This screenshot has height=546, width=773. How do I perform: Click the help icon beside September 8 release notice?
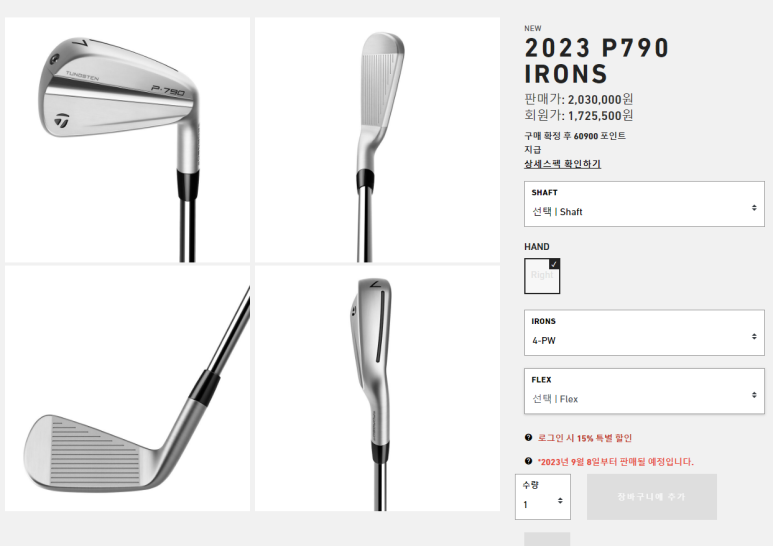coord(528,461)
